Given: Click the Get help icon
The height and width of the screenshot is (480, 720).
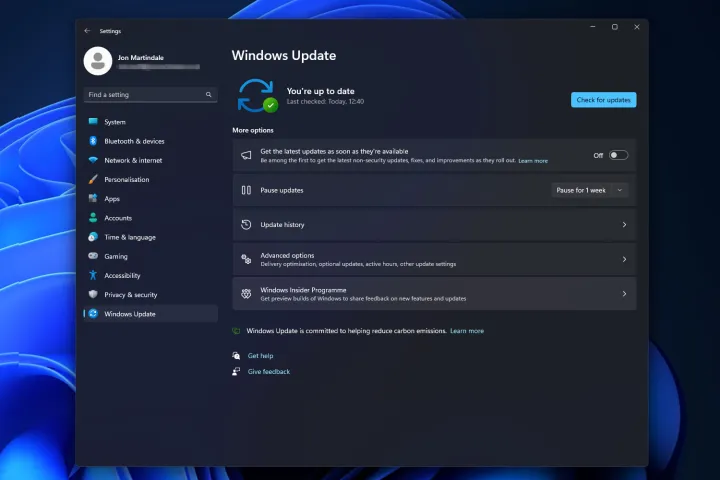Looking at the screenshot, I should pyautogui.click(x=236, y=356).
